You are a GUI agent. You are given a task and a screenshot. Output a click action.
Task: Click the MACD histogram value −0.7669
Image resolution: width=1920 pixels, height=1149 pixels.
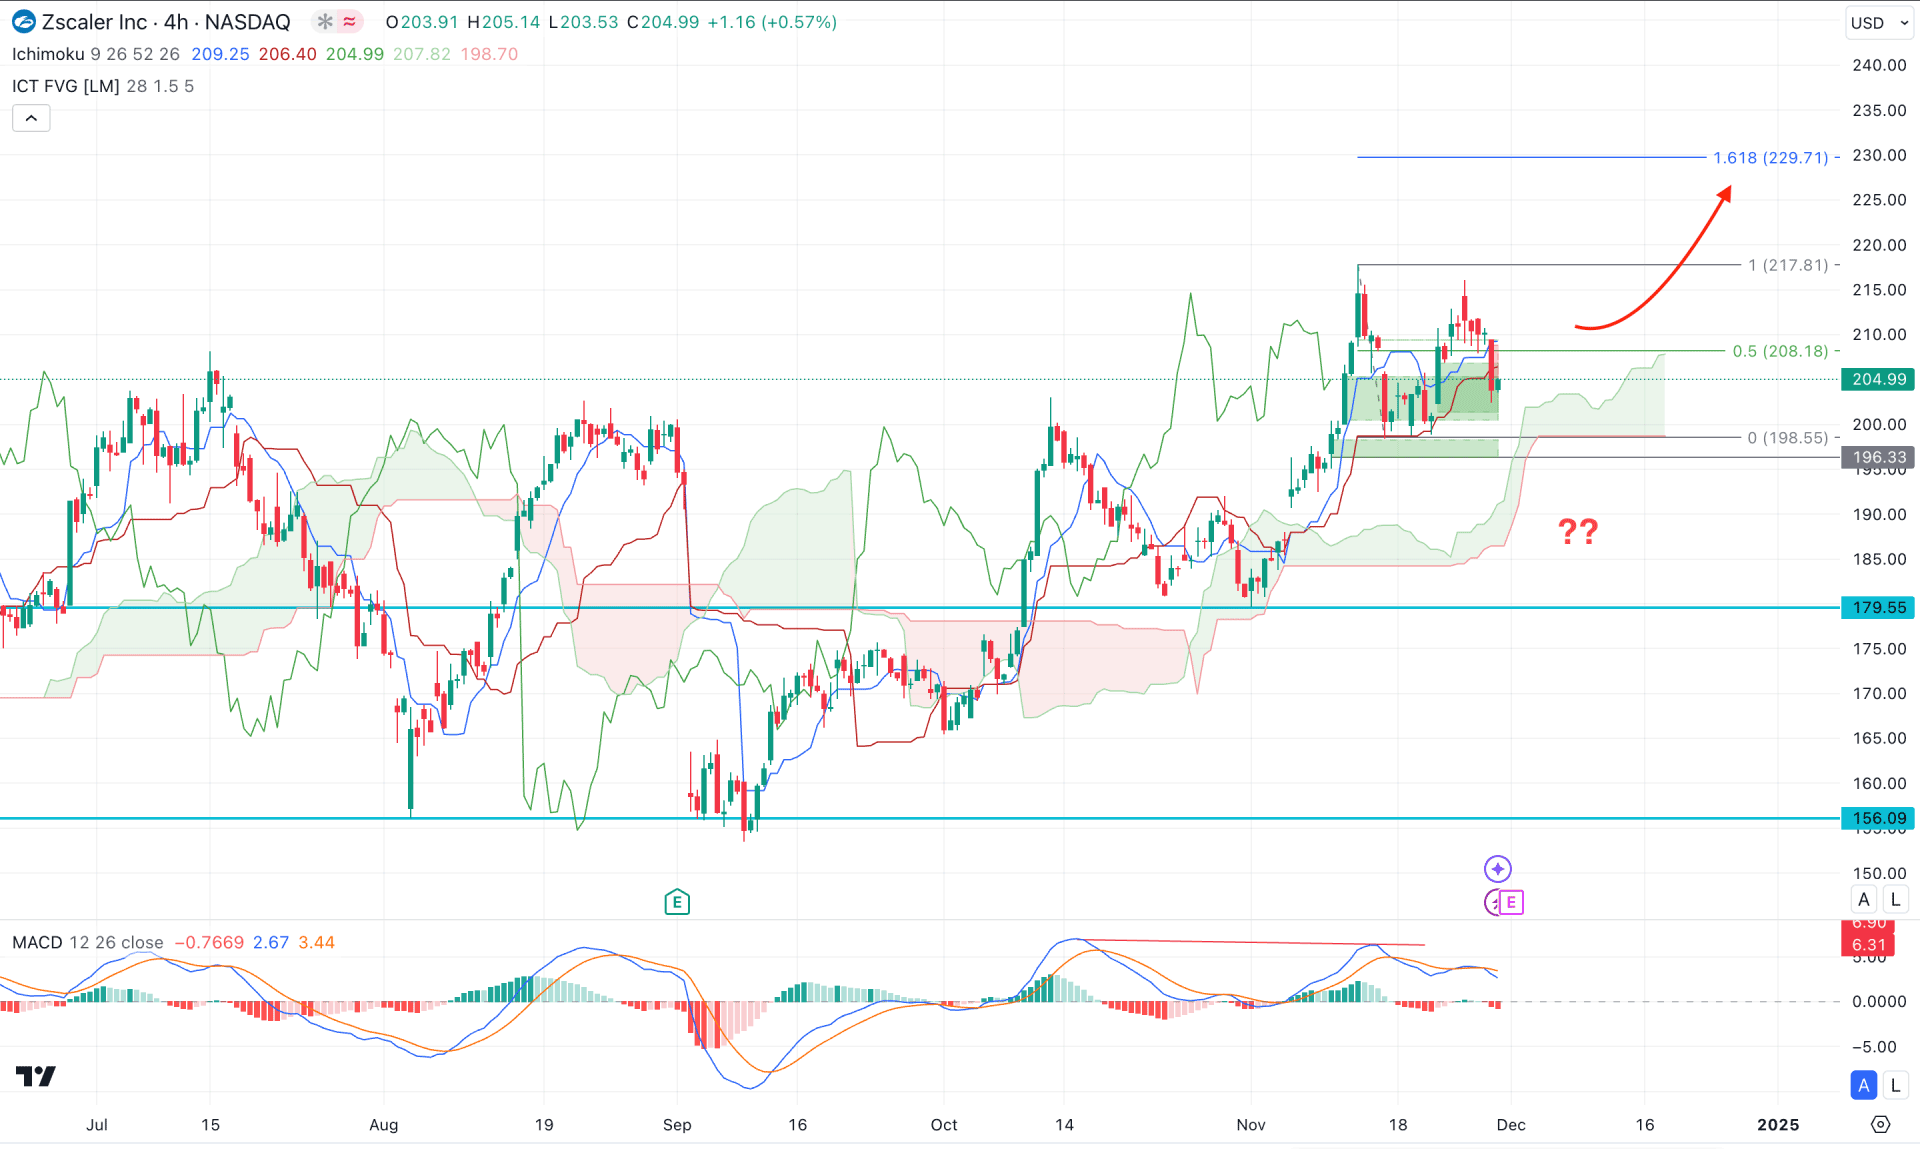point(209,942)
